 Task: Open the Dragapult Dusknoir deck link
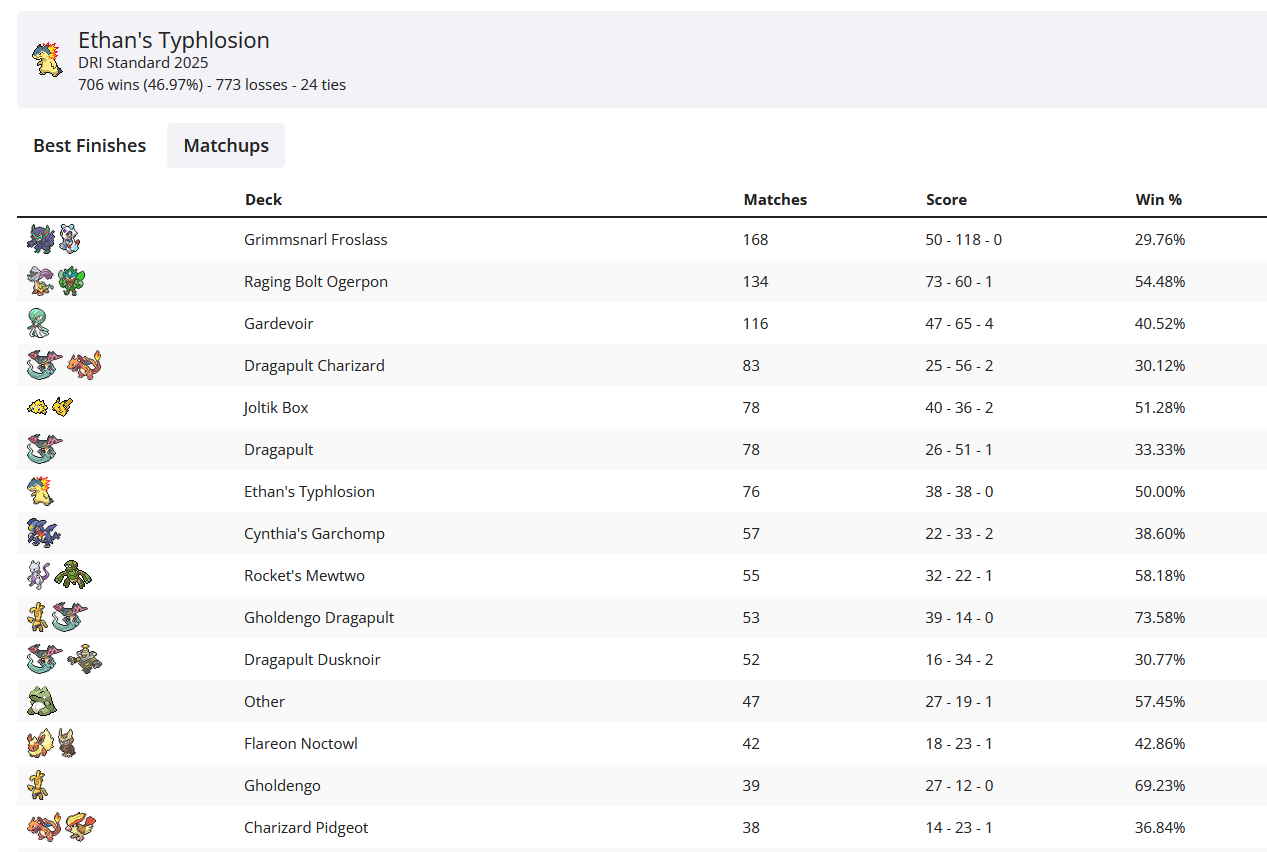[312, 660]
